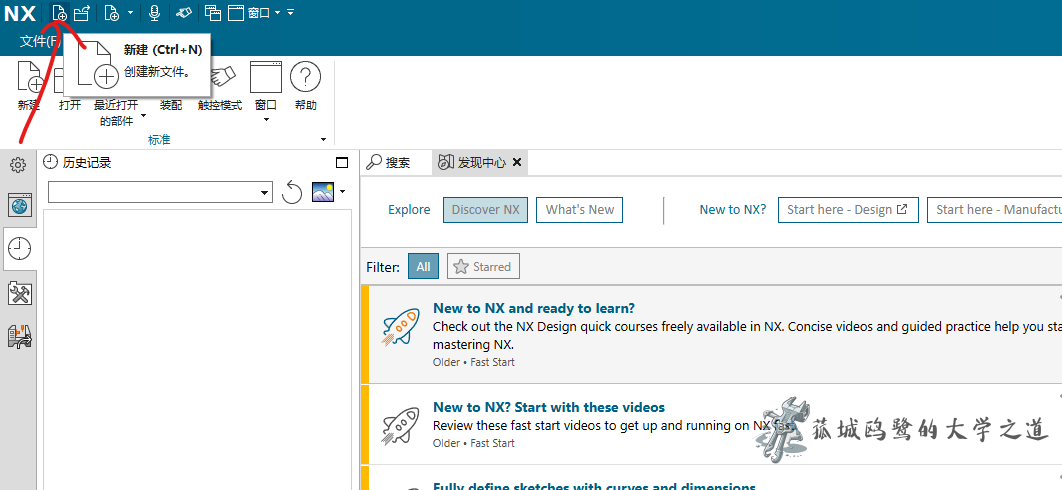Click the history image view icon

tap(323, 192)
